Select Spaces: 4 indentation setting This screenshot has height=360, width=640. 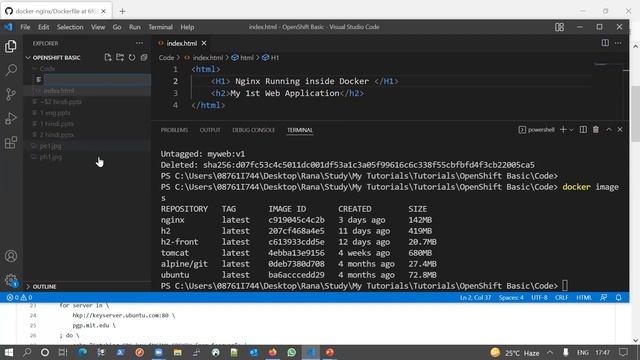coord(511,298)
